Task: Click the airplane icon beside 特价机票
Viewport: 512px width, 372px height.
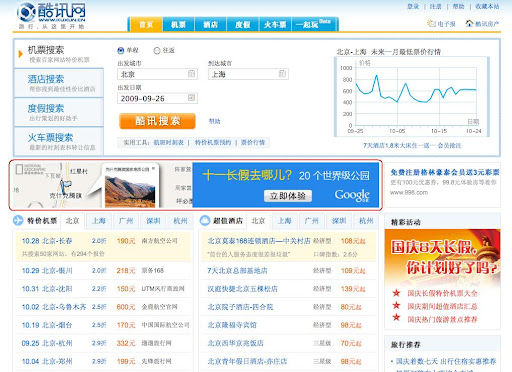Action: [18, 220]
